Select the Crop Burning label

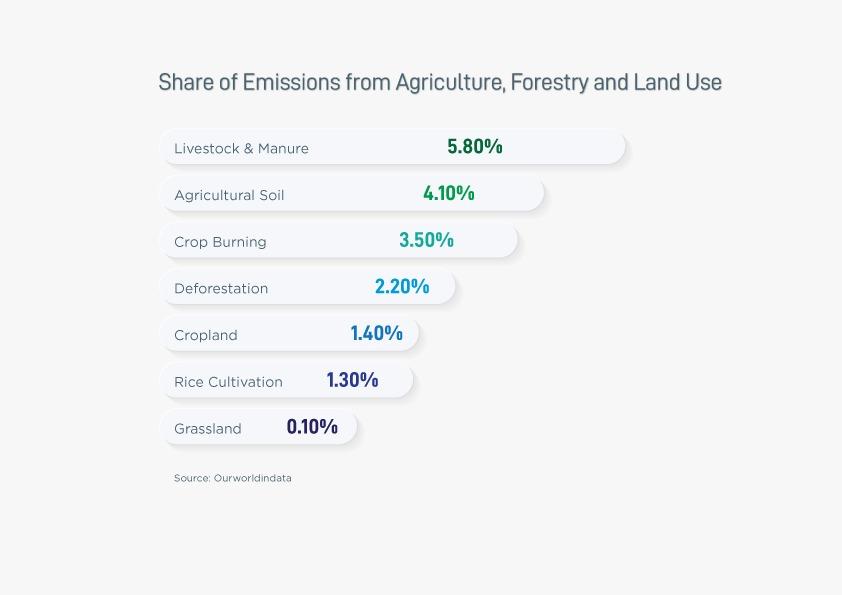(220, 242)
